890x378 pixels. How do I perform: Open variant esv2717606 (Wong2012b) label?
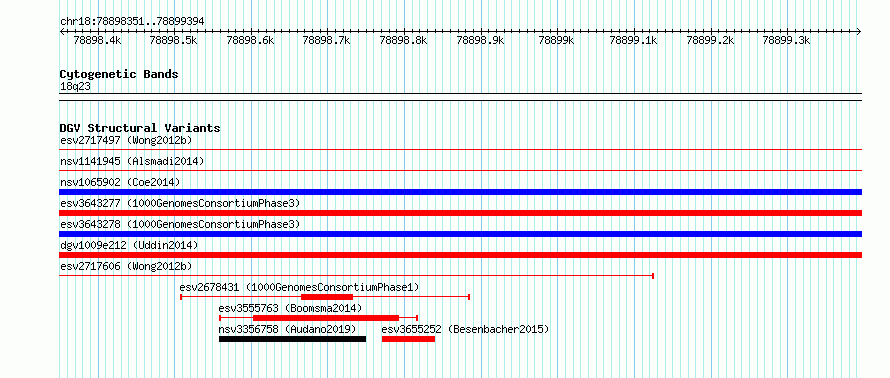point(126,266)
